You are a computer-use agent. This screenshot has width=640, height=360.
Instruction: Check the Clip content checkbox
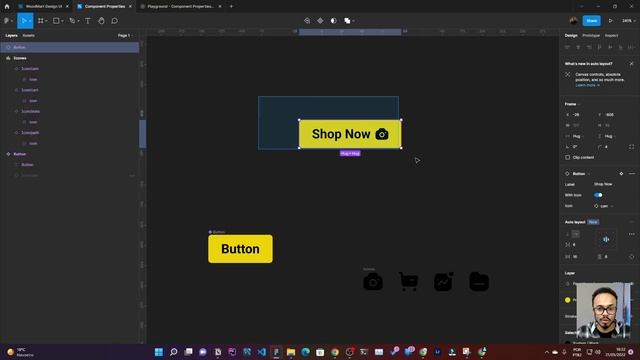567,158
